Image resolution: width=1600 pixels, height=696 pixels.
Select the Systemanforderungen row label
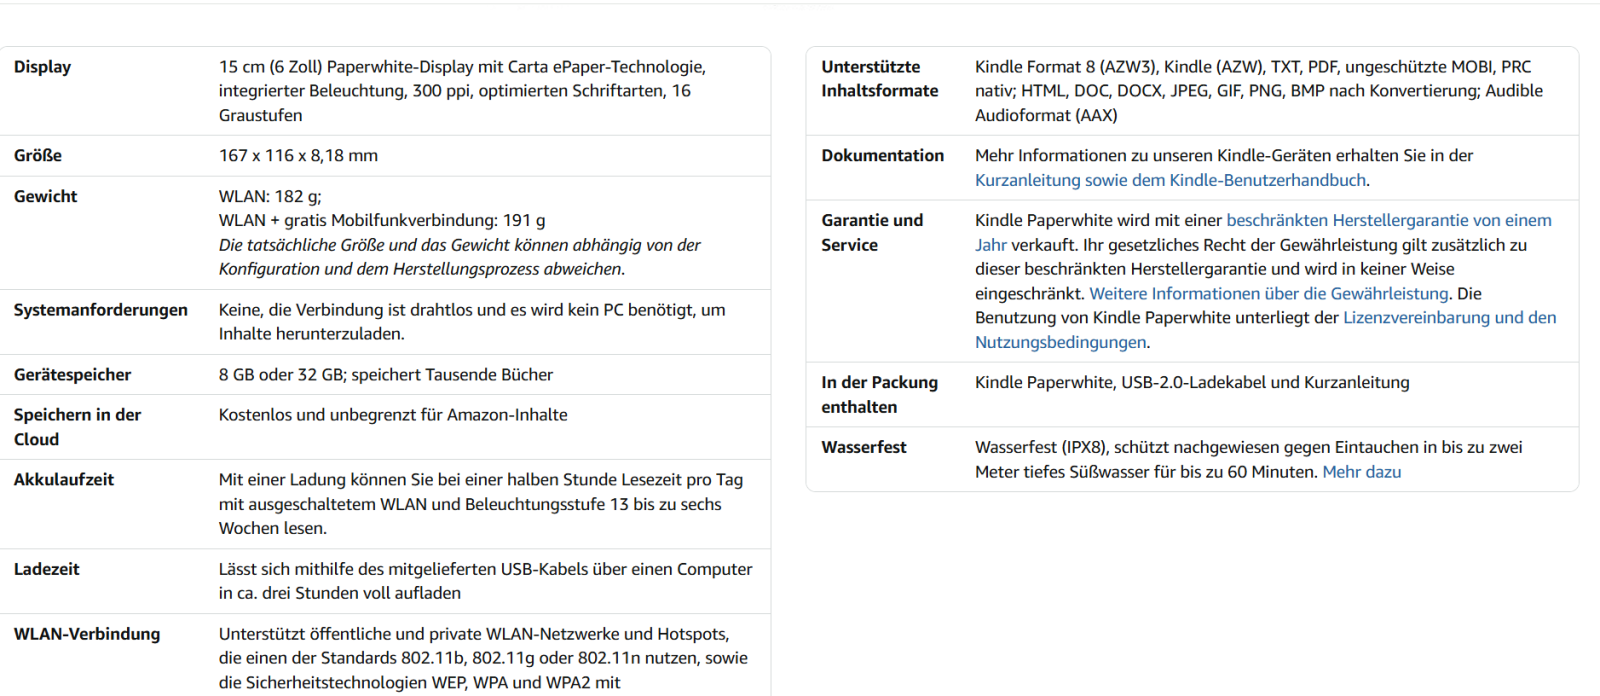(x=101, y=310)
